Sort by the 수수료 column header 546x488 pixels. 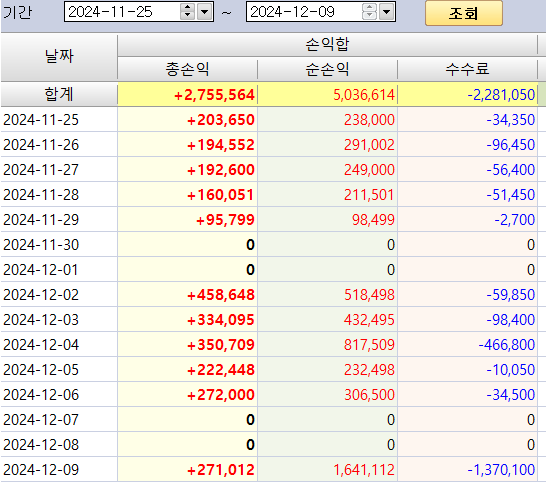tap(467, 69)
